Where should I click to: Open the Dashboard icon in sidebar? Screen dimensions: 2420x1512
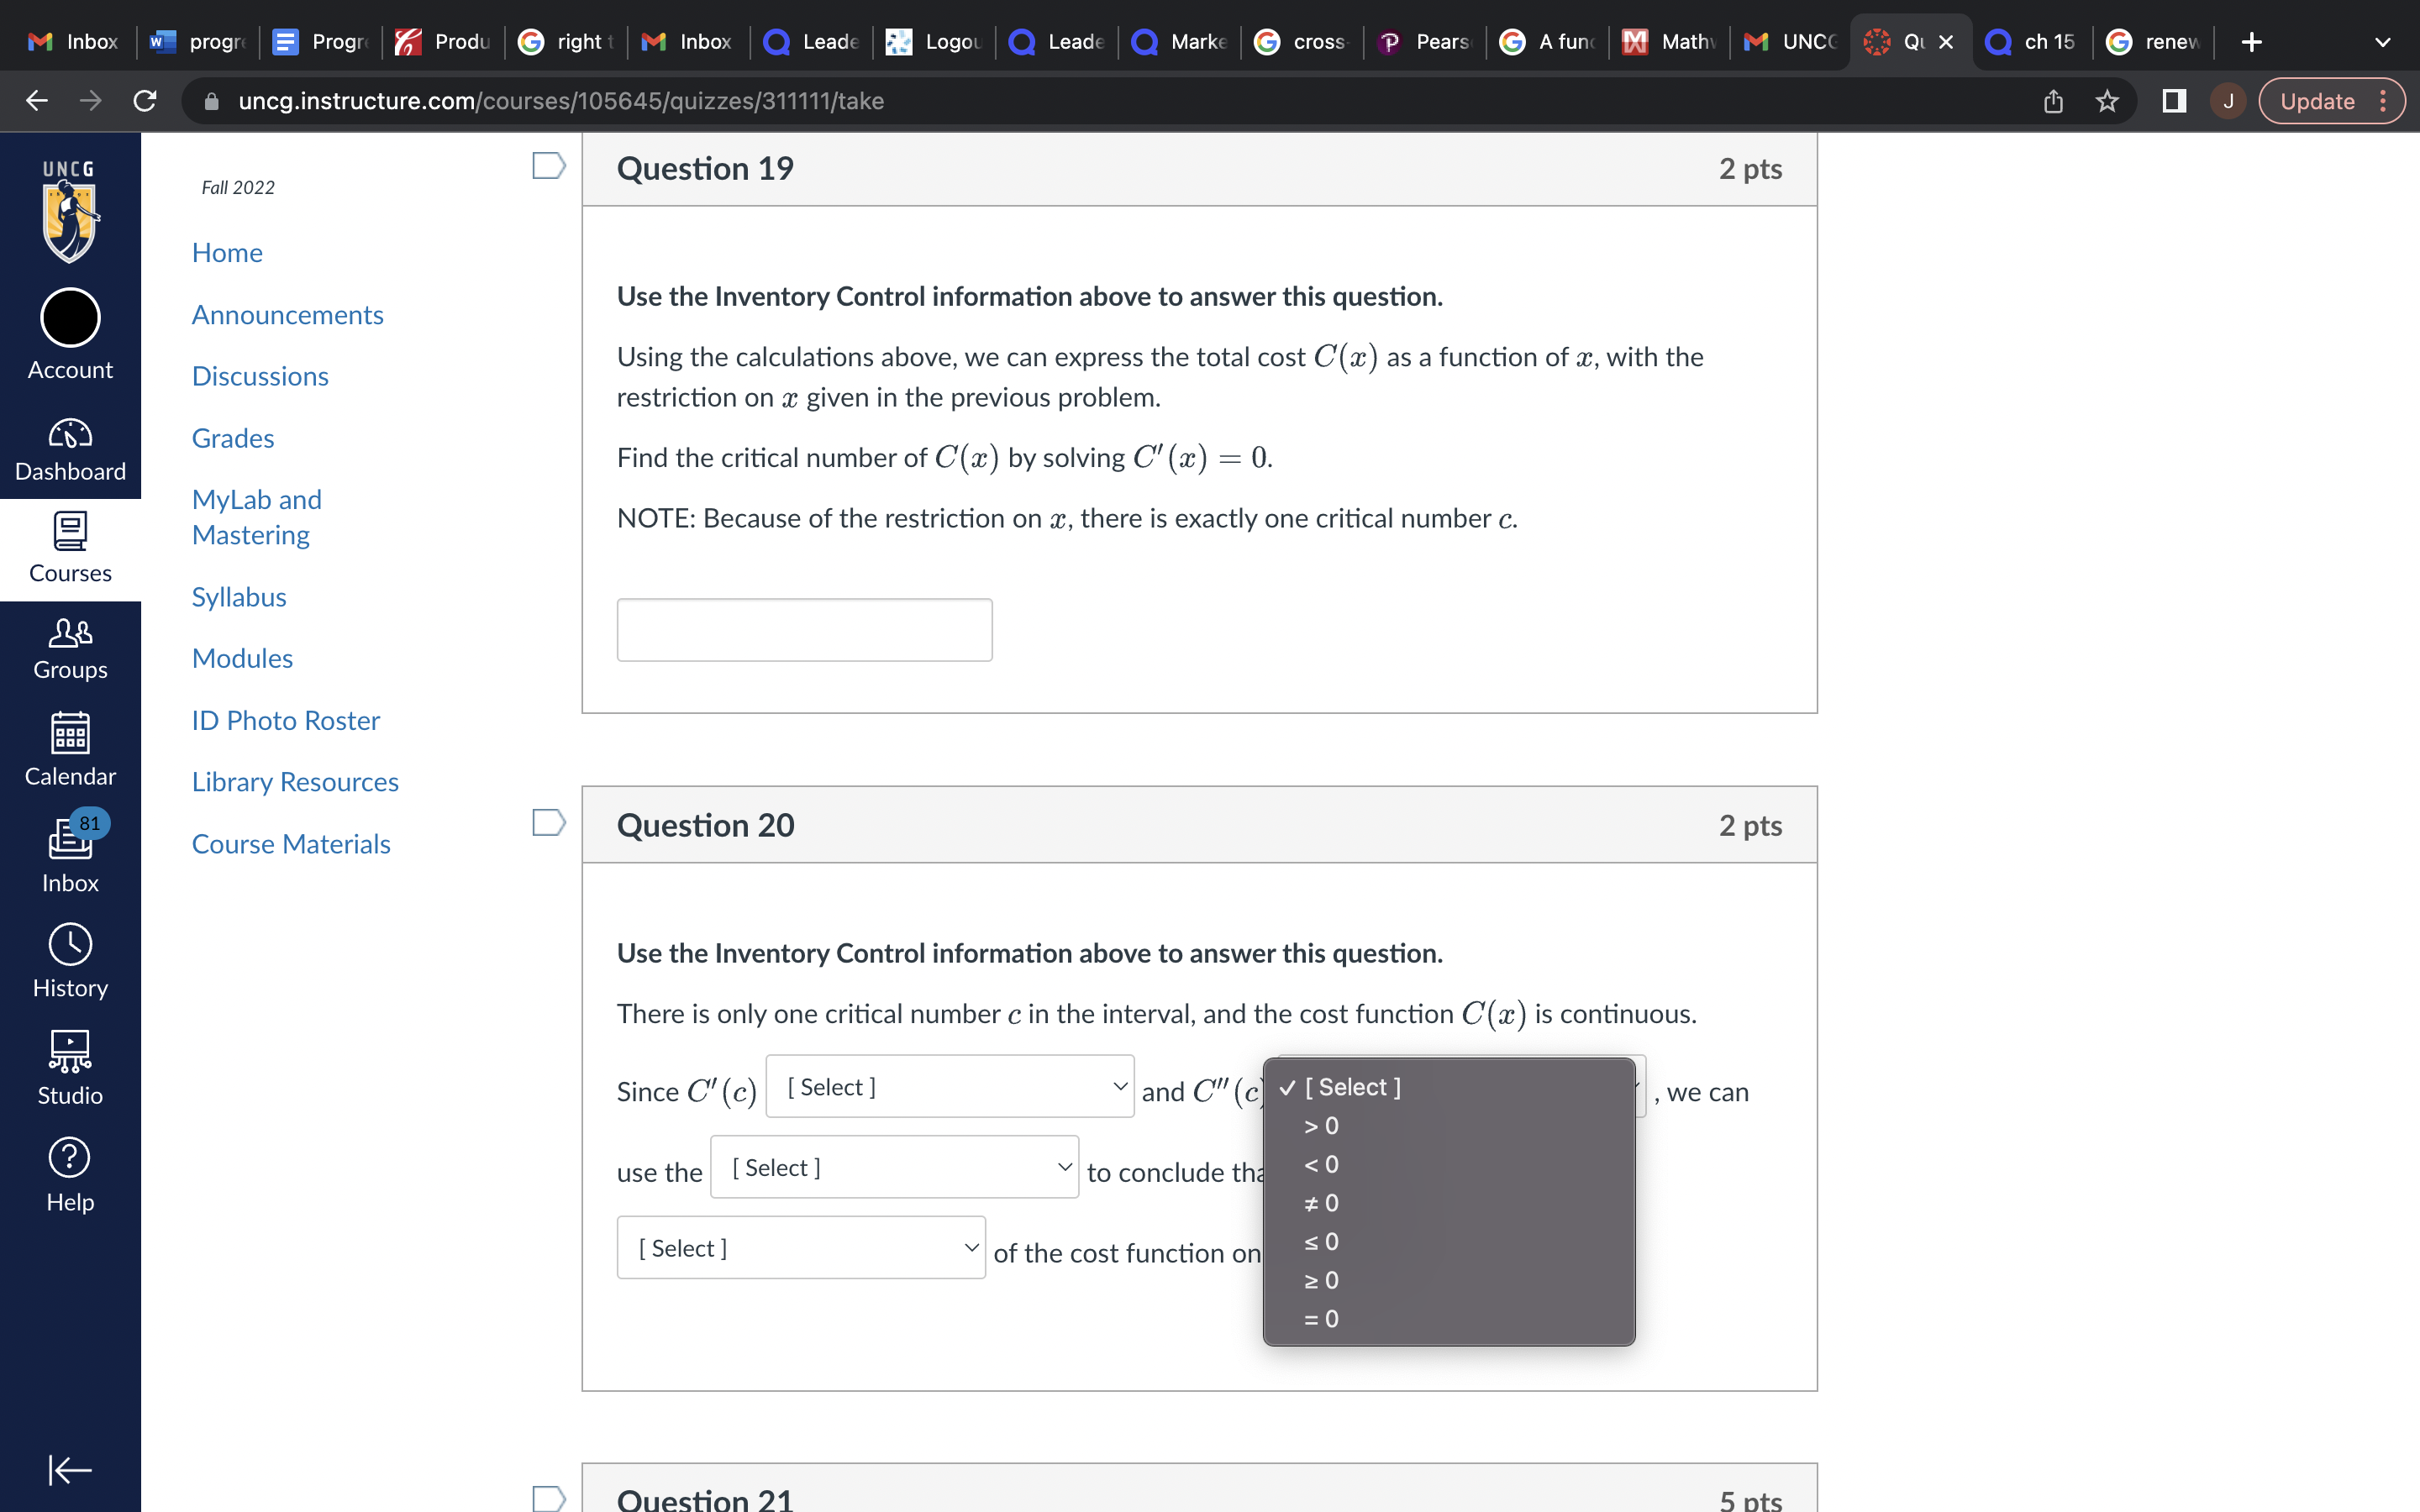(70, 450)
